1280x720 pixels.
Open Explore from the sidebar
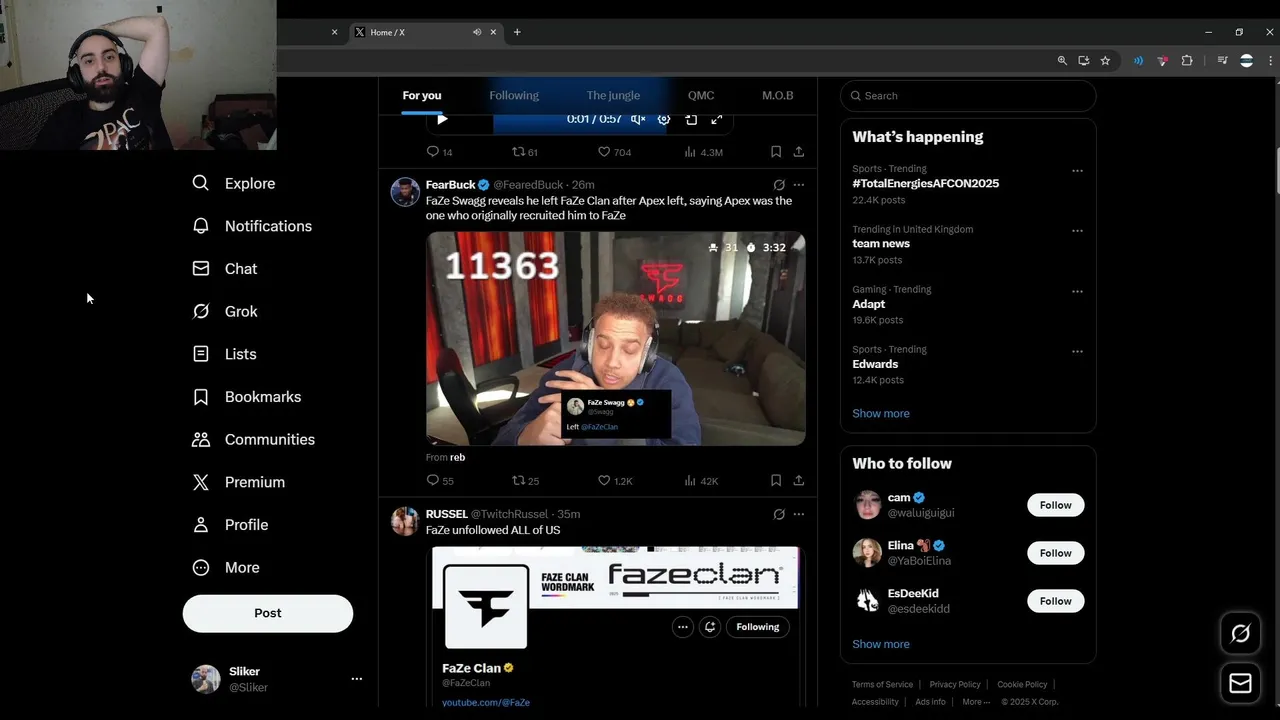[x=234, y=183]
